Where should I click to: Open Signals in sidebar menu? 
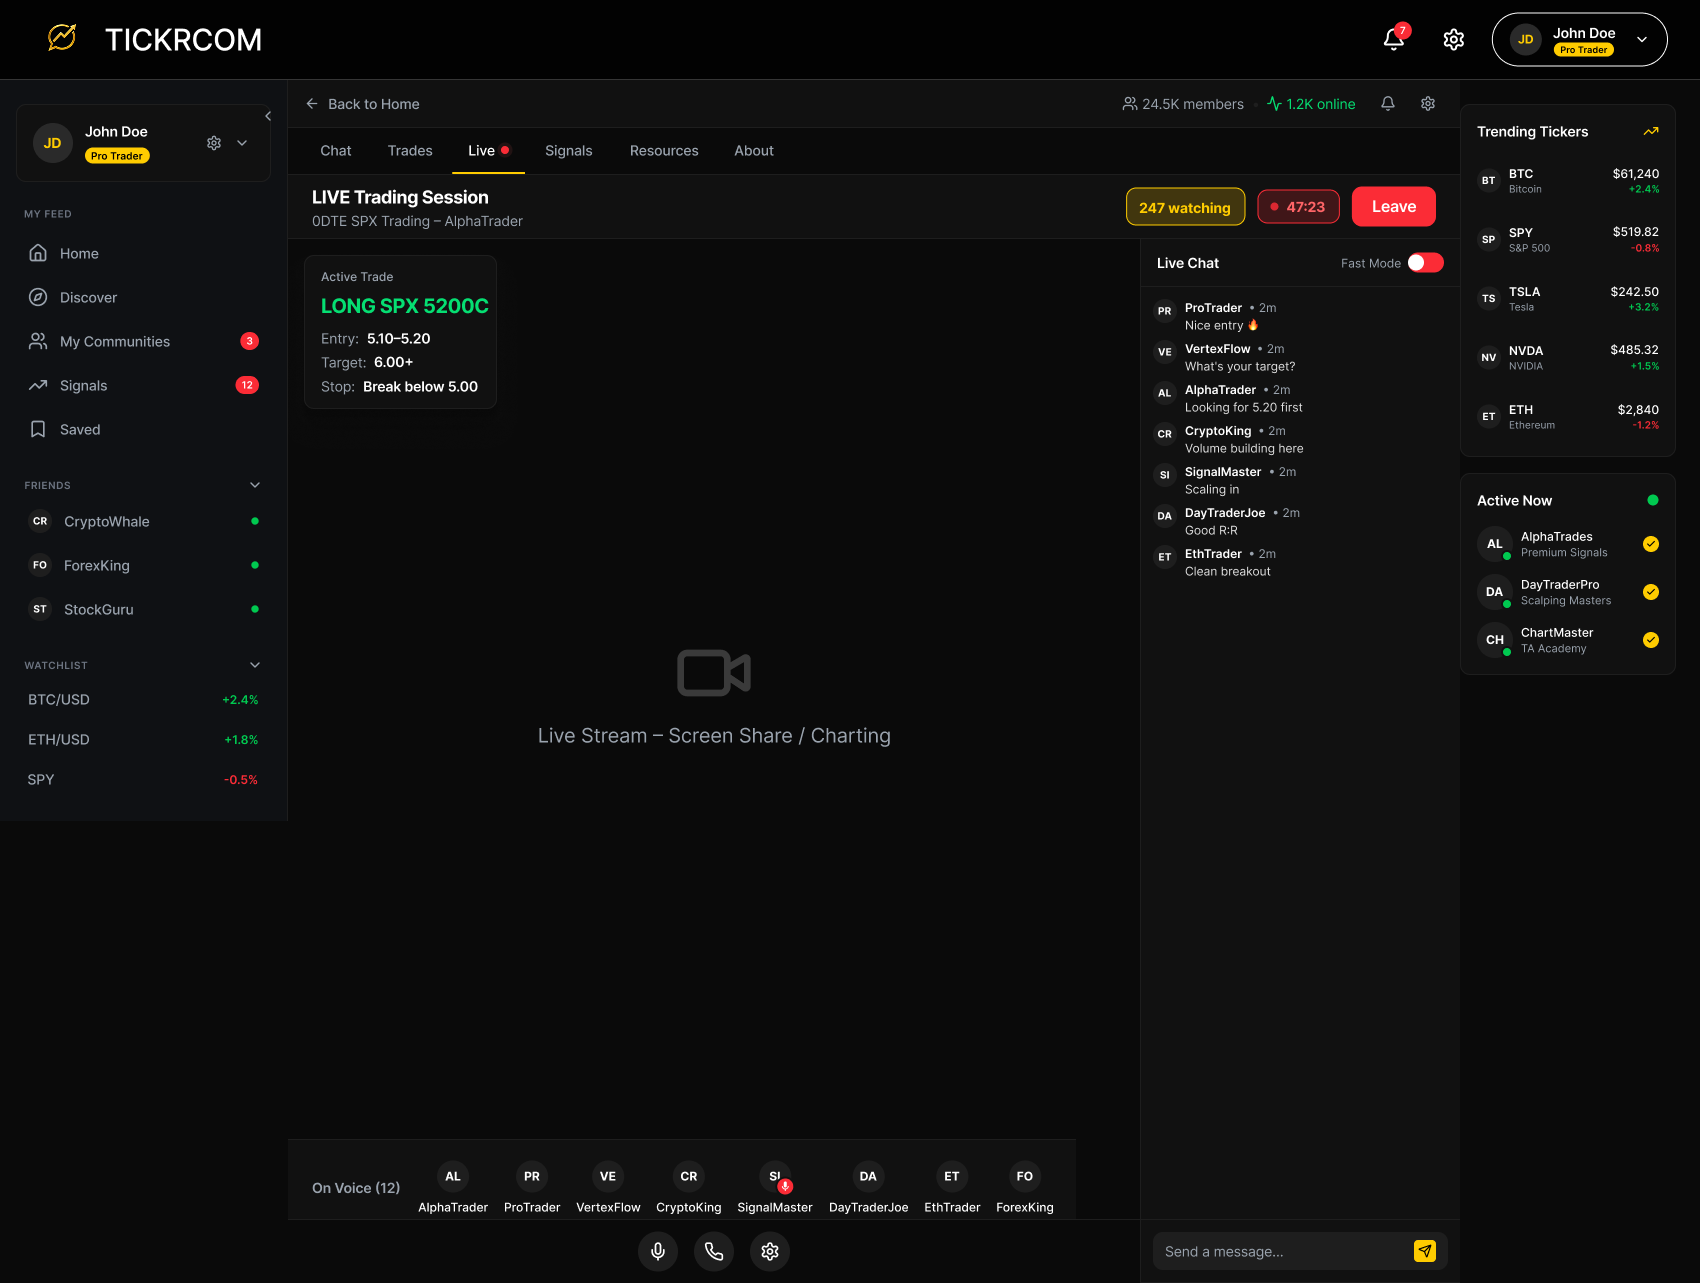coord(143,385)
